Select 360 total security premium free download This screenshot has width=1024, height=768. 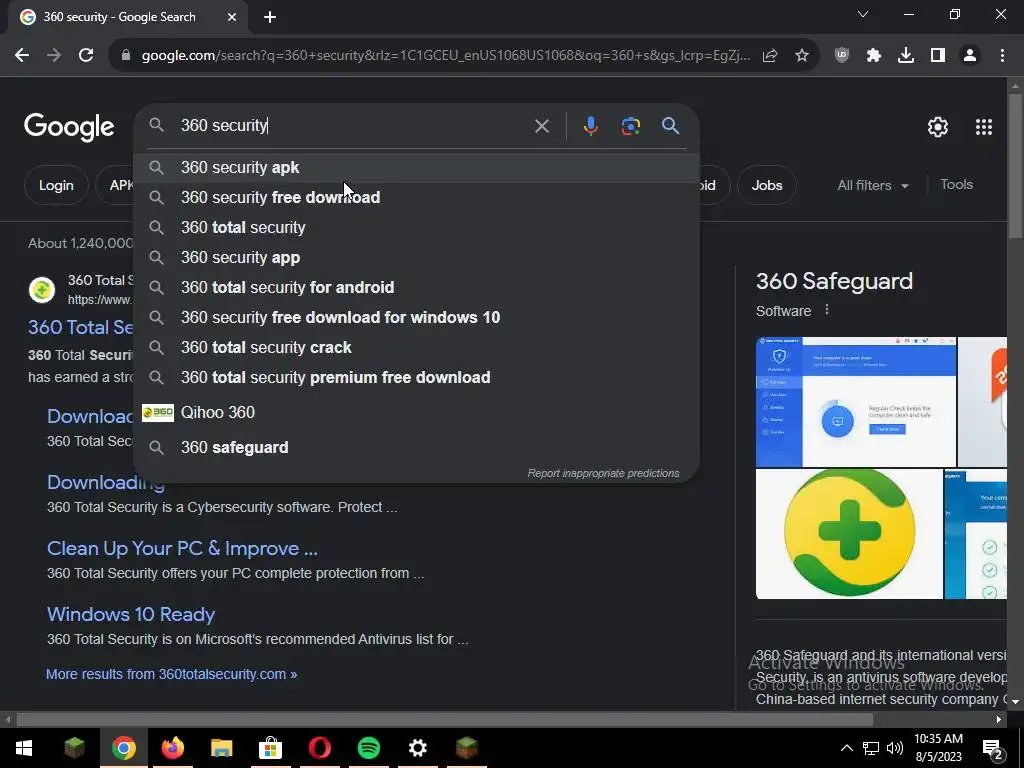pyautogui.click(x=416, y=377)
